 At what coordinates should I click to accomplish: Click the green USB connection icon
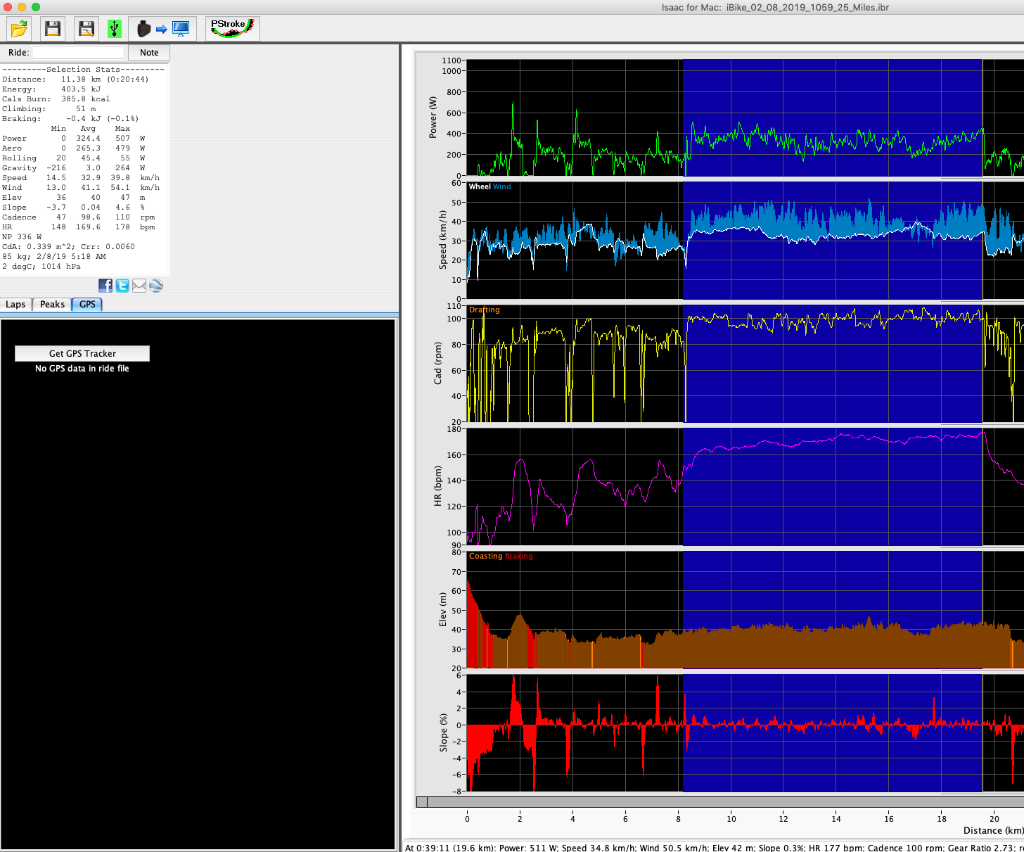pos(114,29)
